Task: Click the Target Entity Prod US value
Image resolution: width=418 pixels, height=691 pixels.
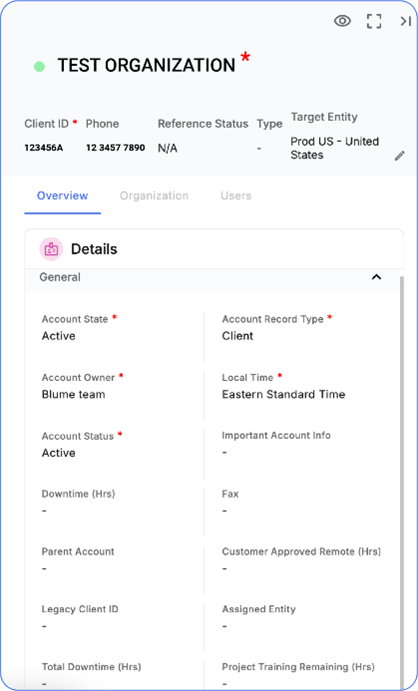Action: pos(335,148)
